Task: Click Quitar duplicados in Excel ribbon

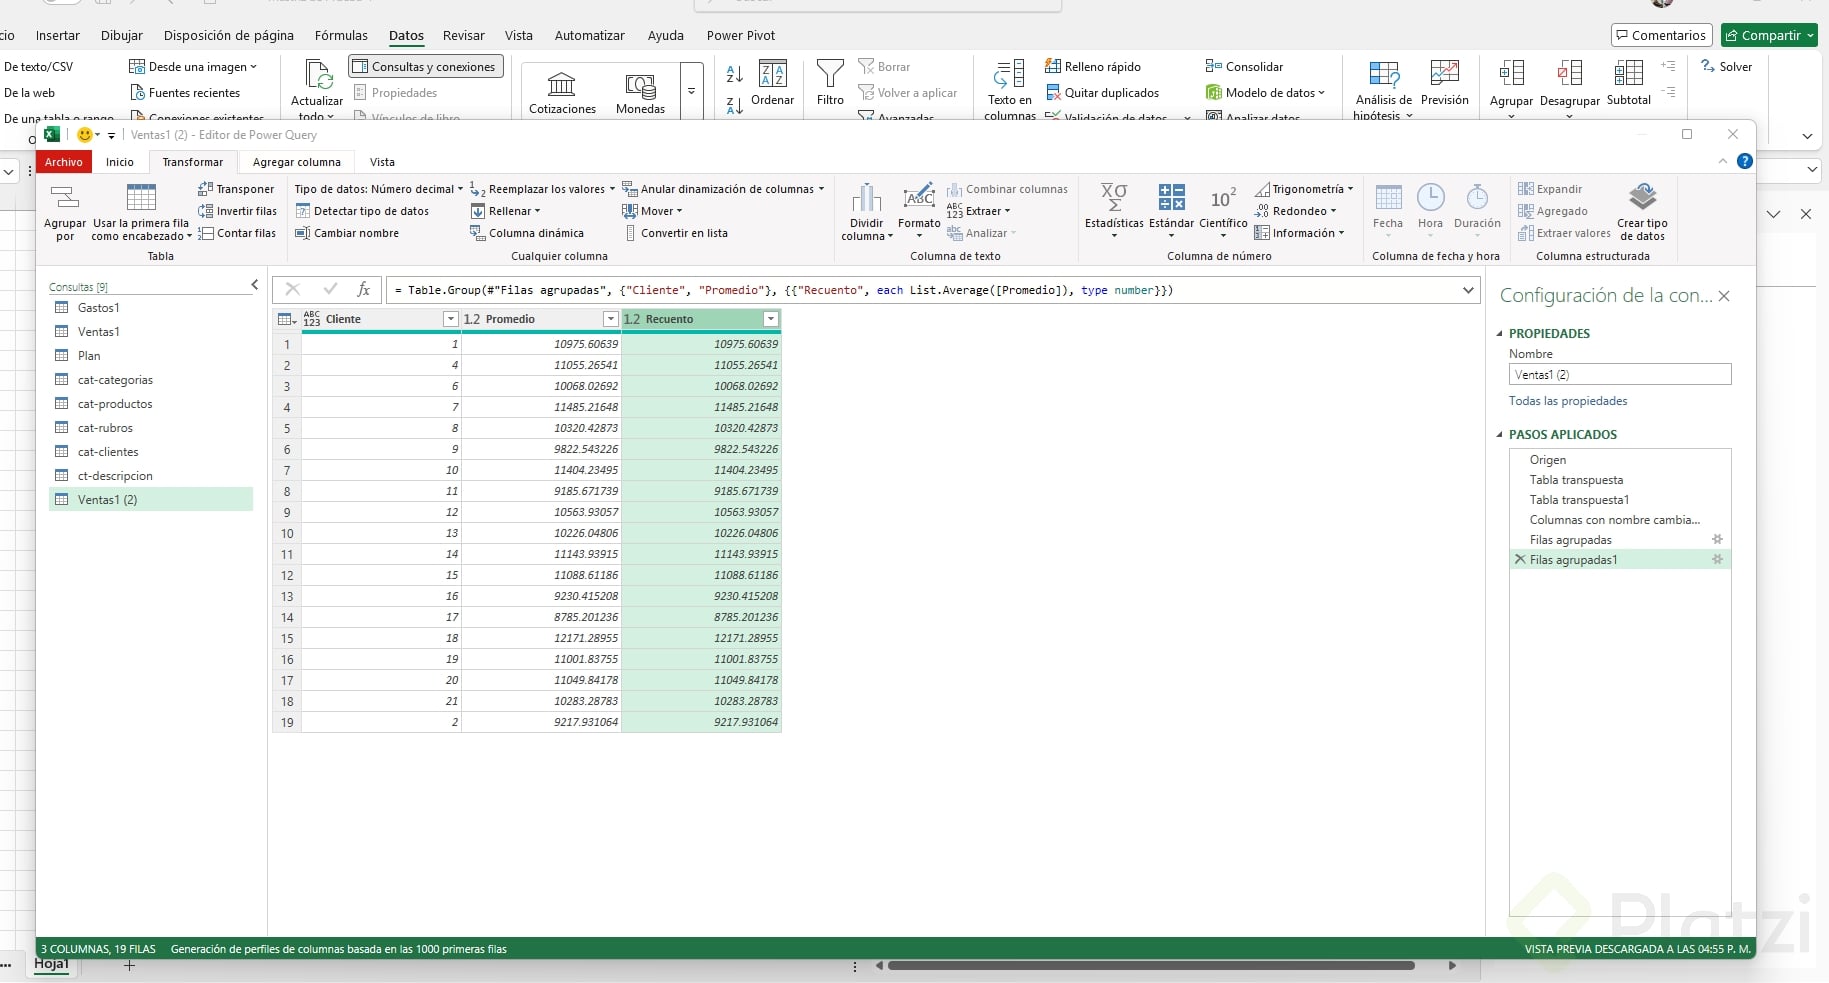Action: (1102, 93)
